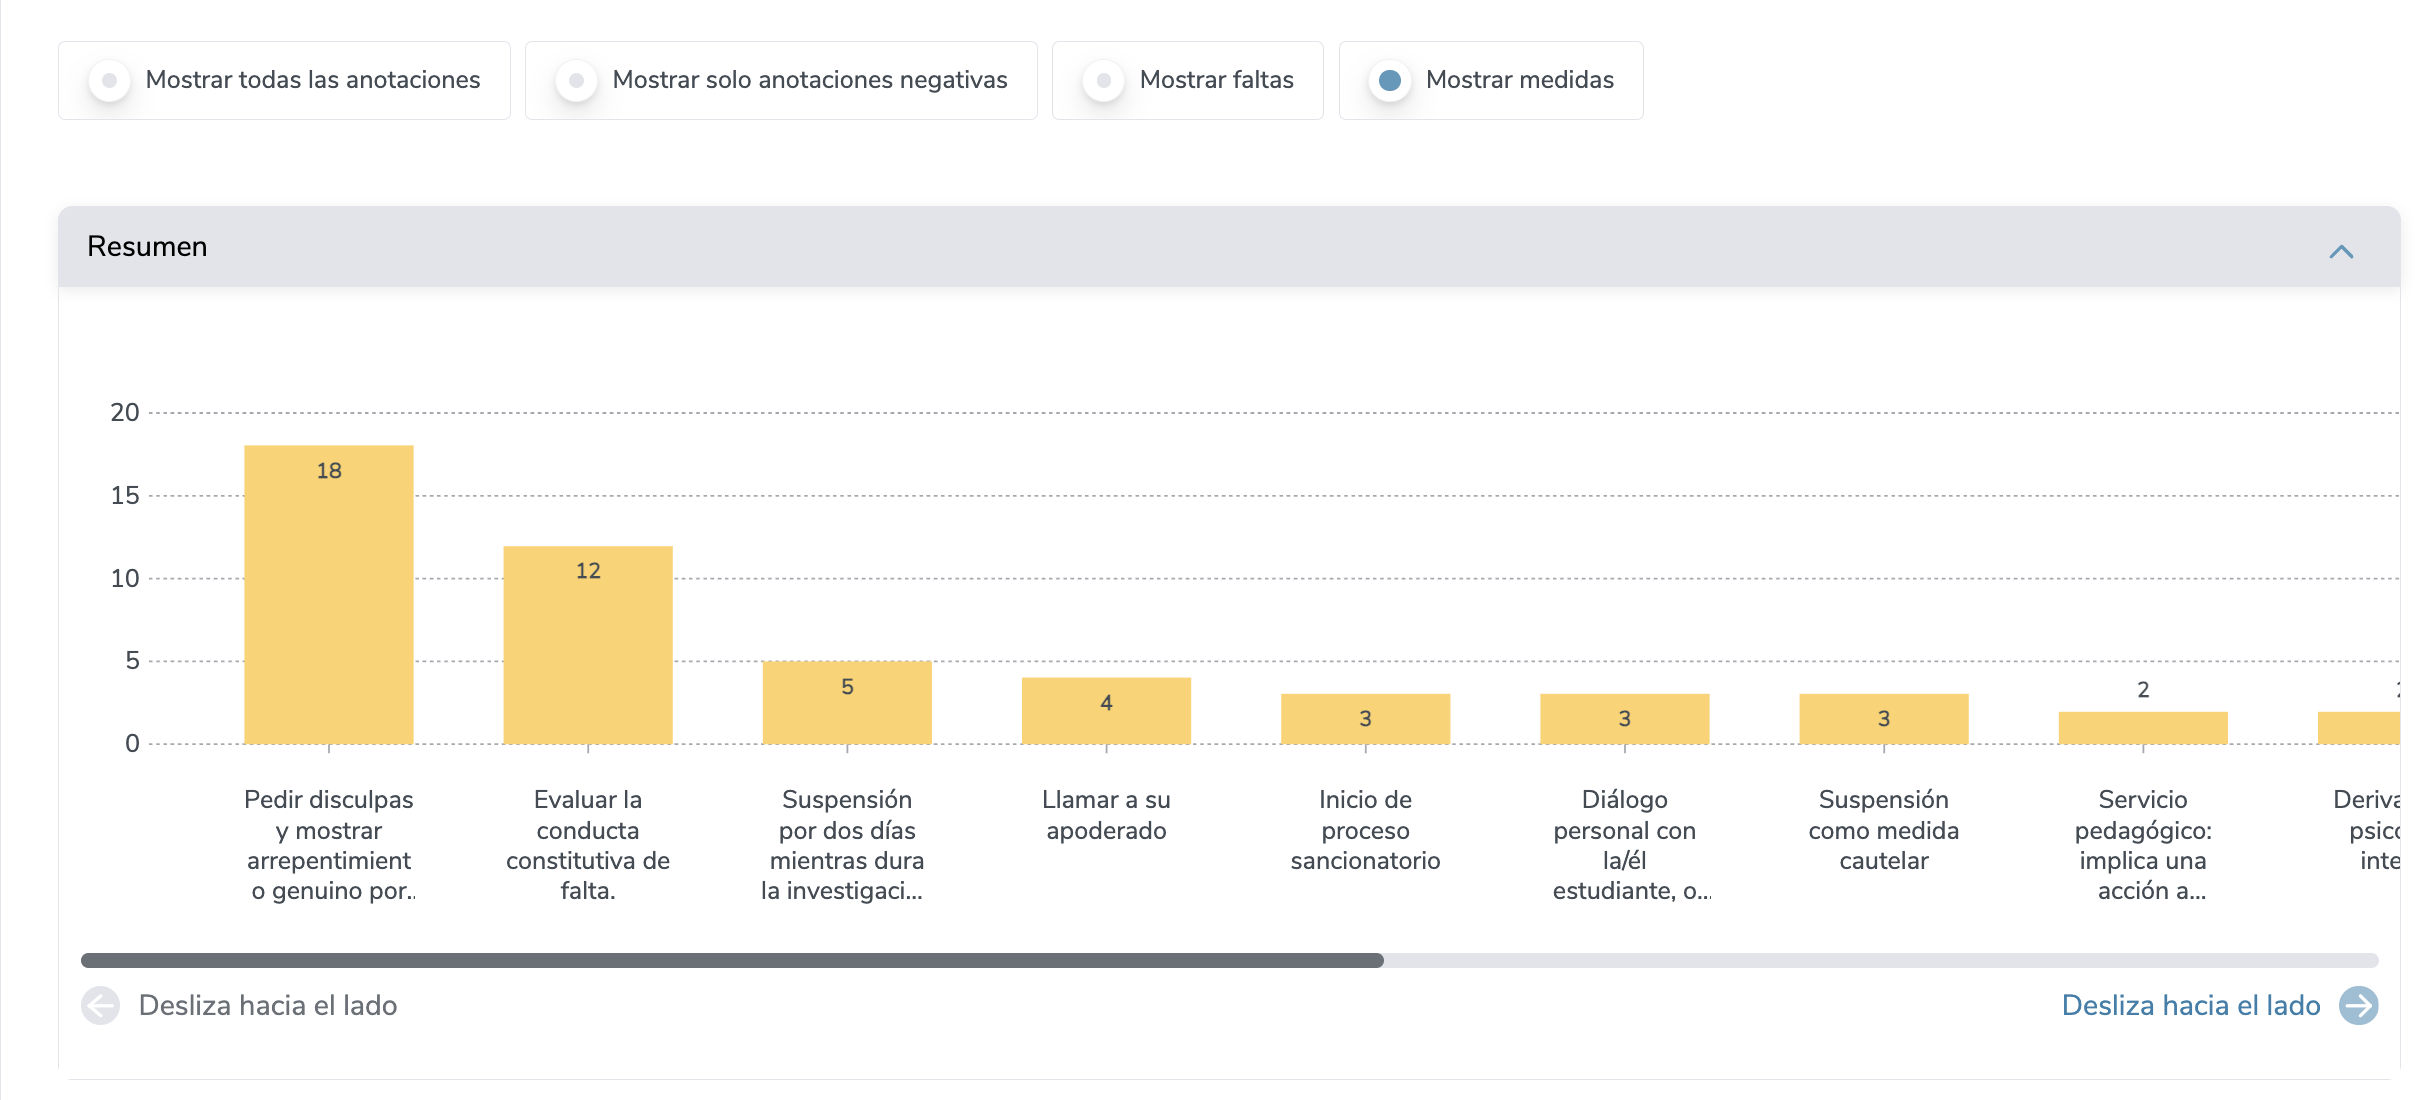
Task: Click the 'Evaluar la conducta' bar with value 12
Action: [x=588, y=650]
